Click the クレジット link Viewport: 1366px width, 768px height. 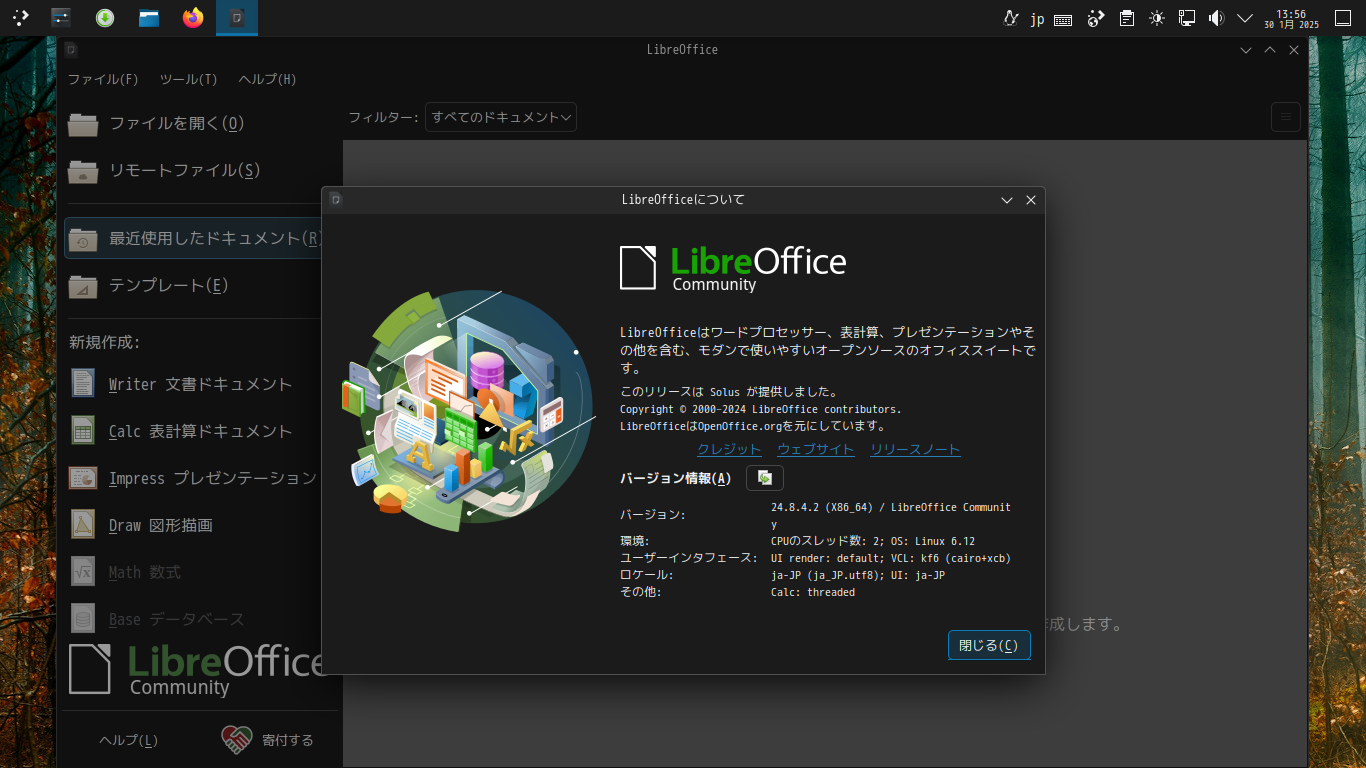tap(729, 449)
